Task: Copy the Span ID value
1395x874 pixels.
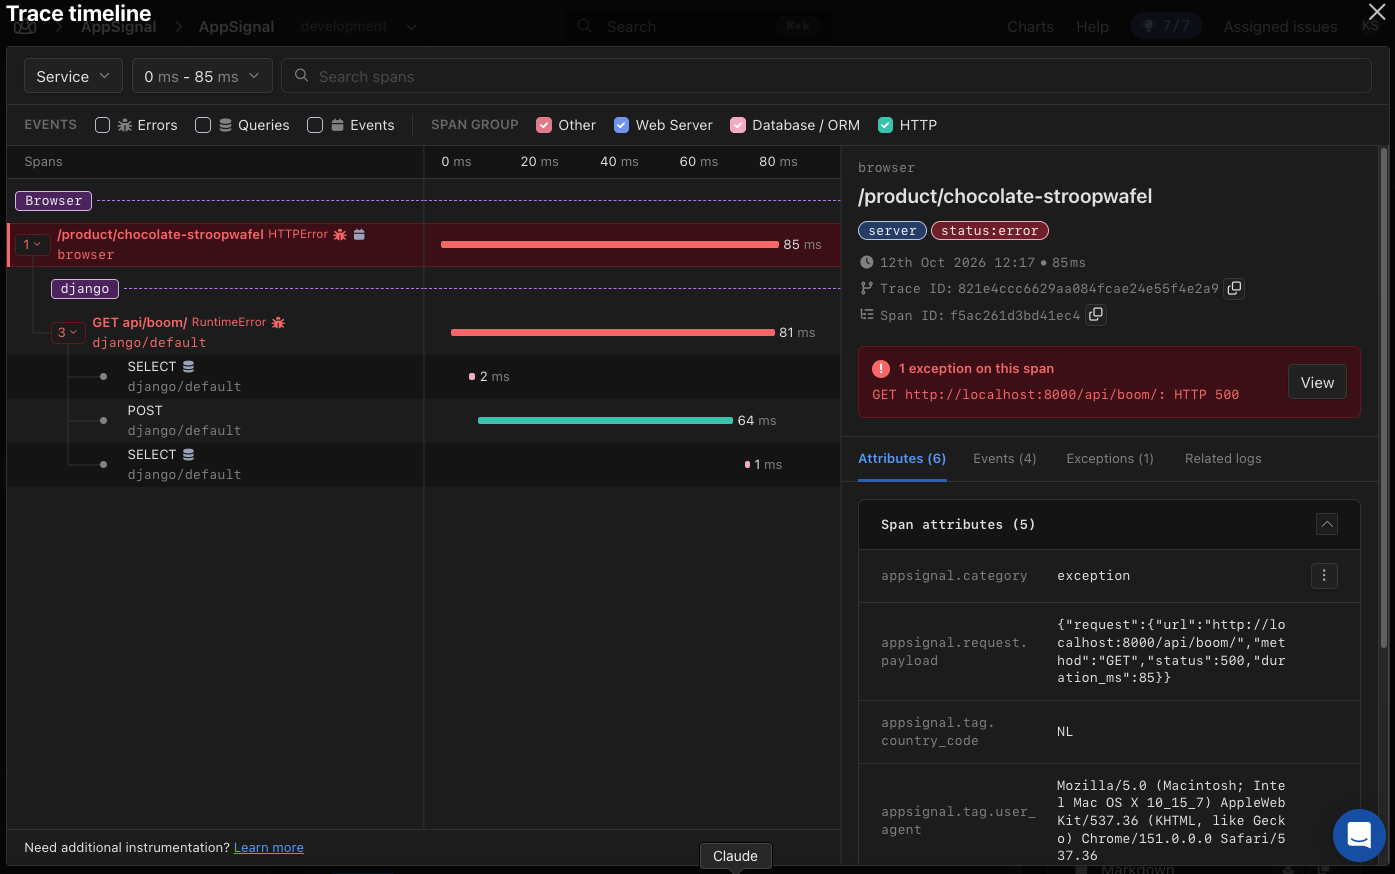Action: [x=1096, y=314]
